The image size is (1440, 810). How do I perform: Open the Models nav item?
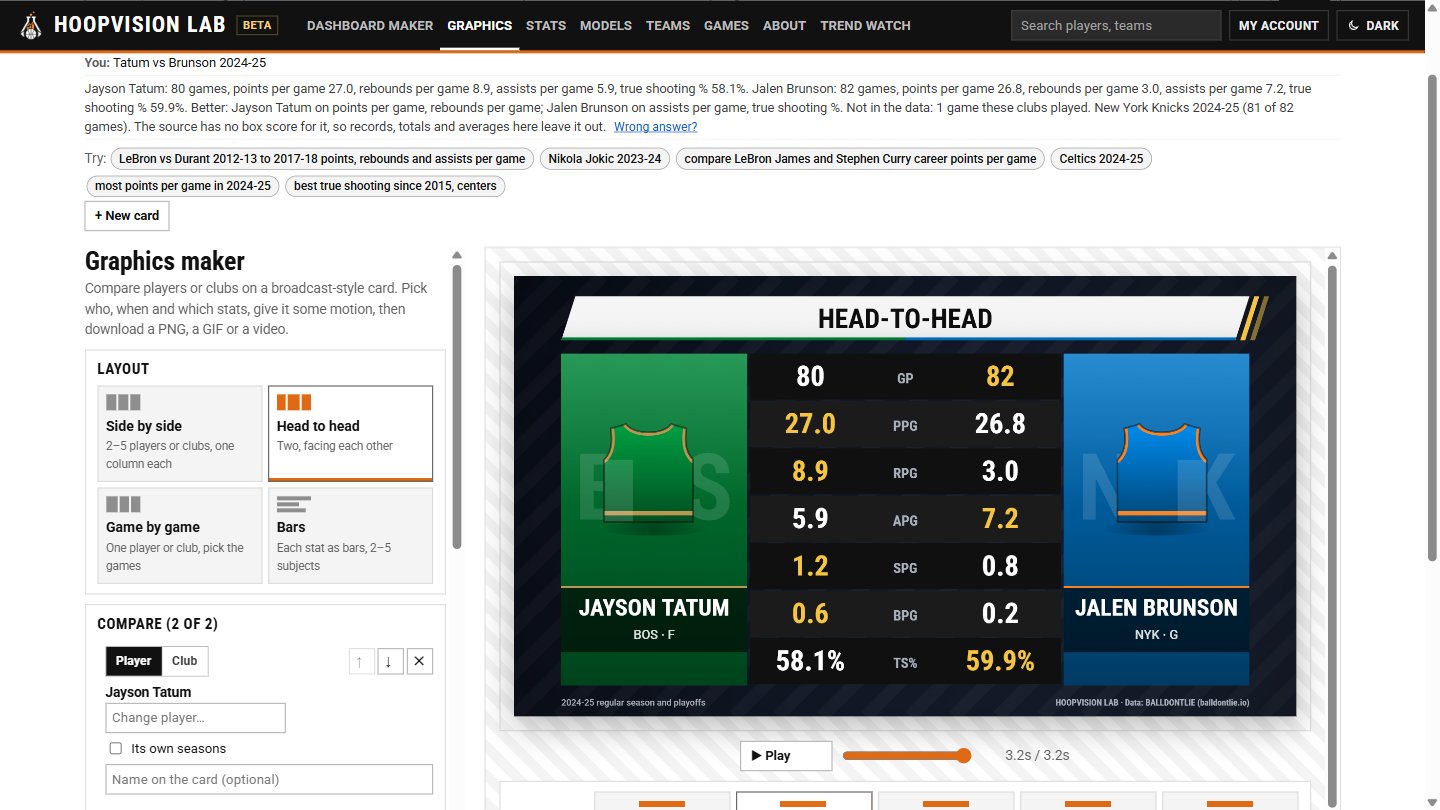tap(606, 25)
